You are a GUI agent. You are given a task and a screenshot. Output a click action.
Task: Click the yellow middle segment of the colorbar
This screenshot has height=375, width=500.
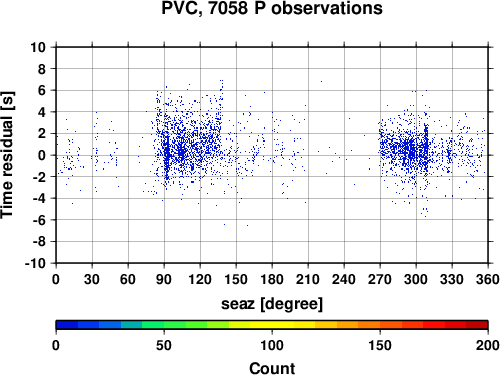pos(272,325)
